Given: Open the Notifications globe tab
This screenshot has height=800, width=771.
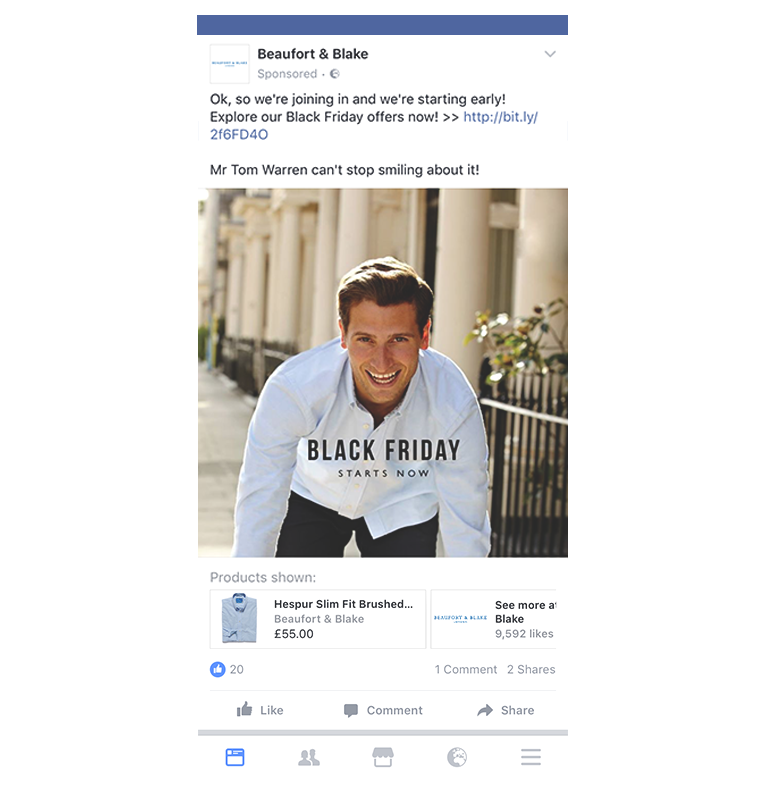Looking at the screenshot, I should (457, 757).
